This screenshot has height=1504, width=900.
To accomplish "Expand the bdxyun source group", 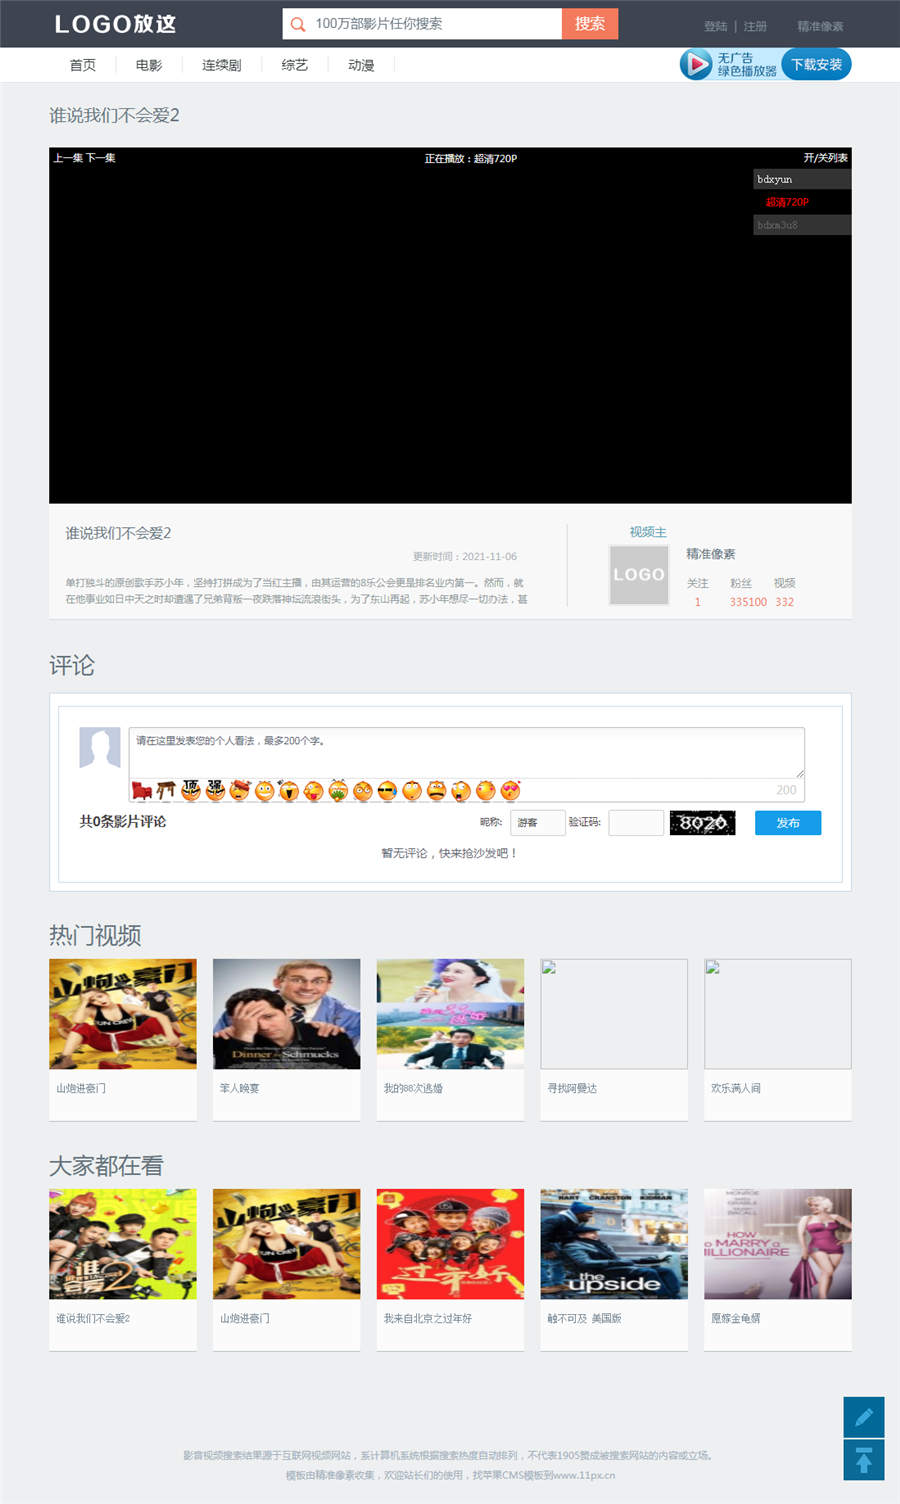I will 801,179.
